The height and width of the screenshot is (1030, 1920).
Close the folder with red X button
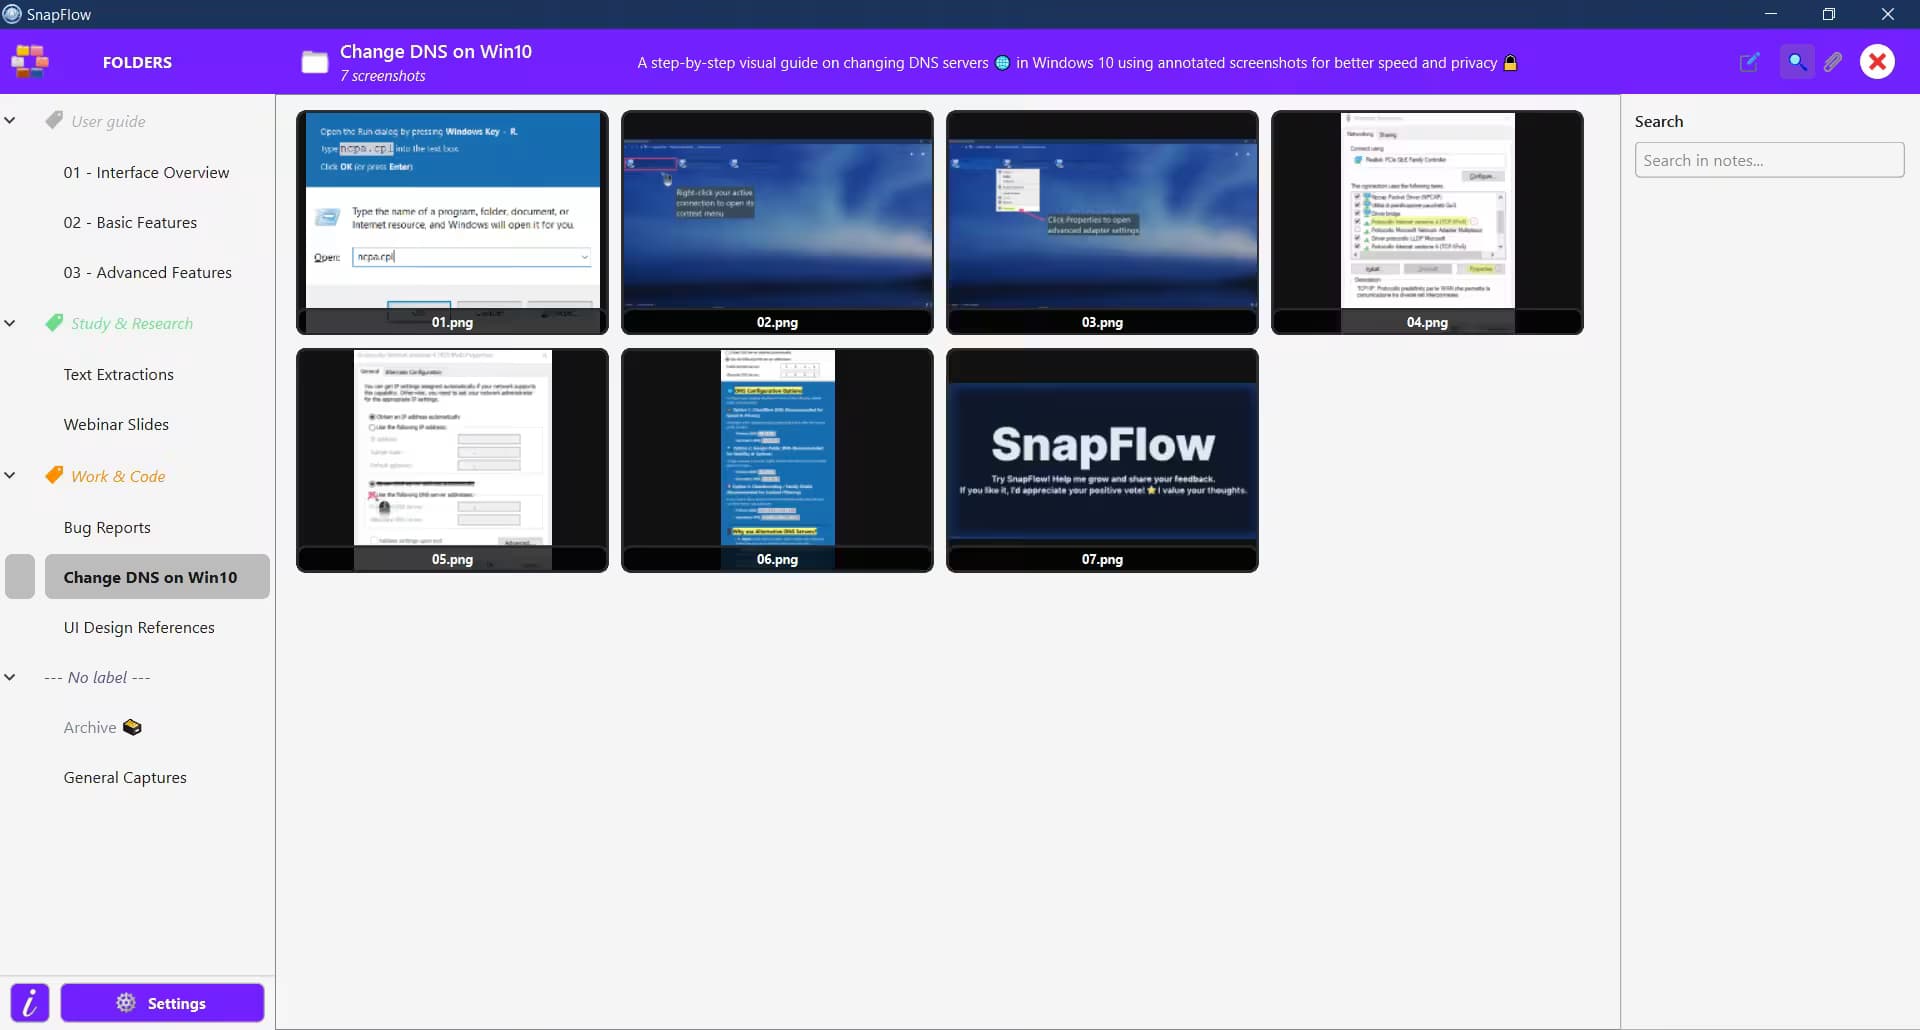(x=1878, y=62)
